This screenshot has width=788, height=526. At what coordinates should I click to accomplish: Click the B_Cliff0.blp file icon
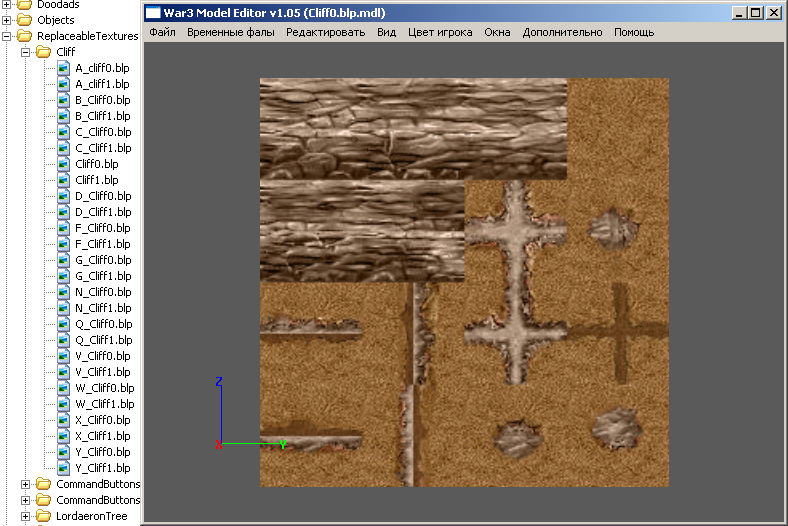[63, 100]
